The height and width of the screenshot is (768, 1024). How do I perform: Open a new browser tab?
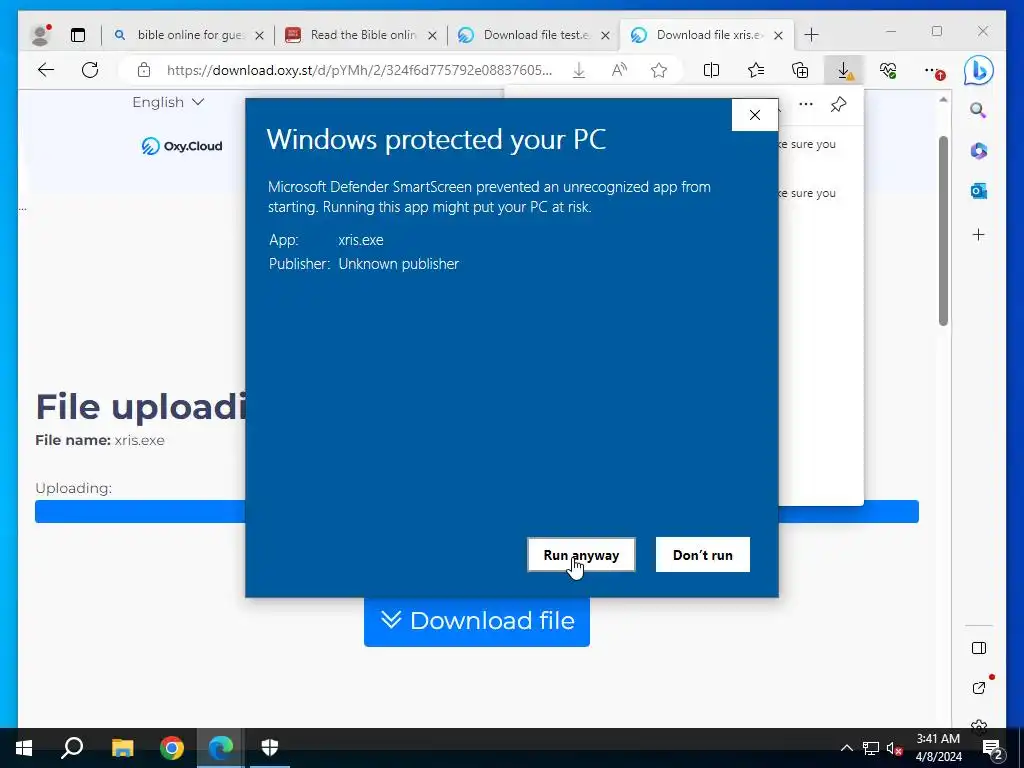(811, 35)
